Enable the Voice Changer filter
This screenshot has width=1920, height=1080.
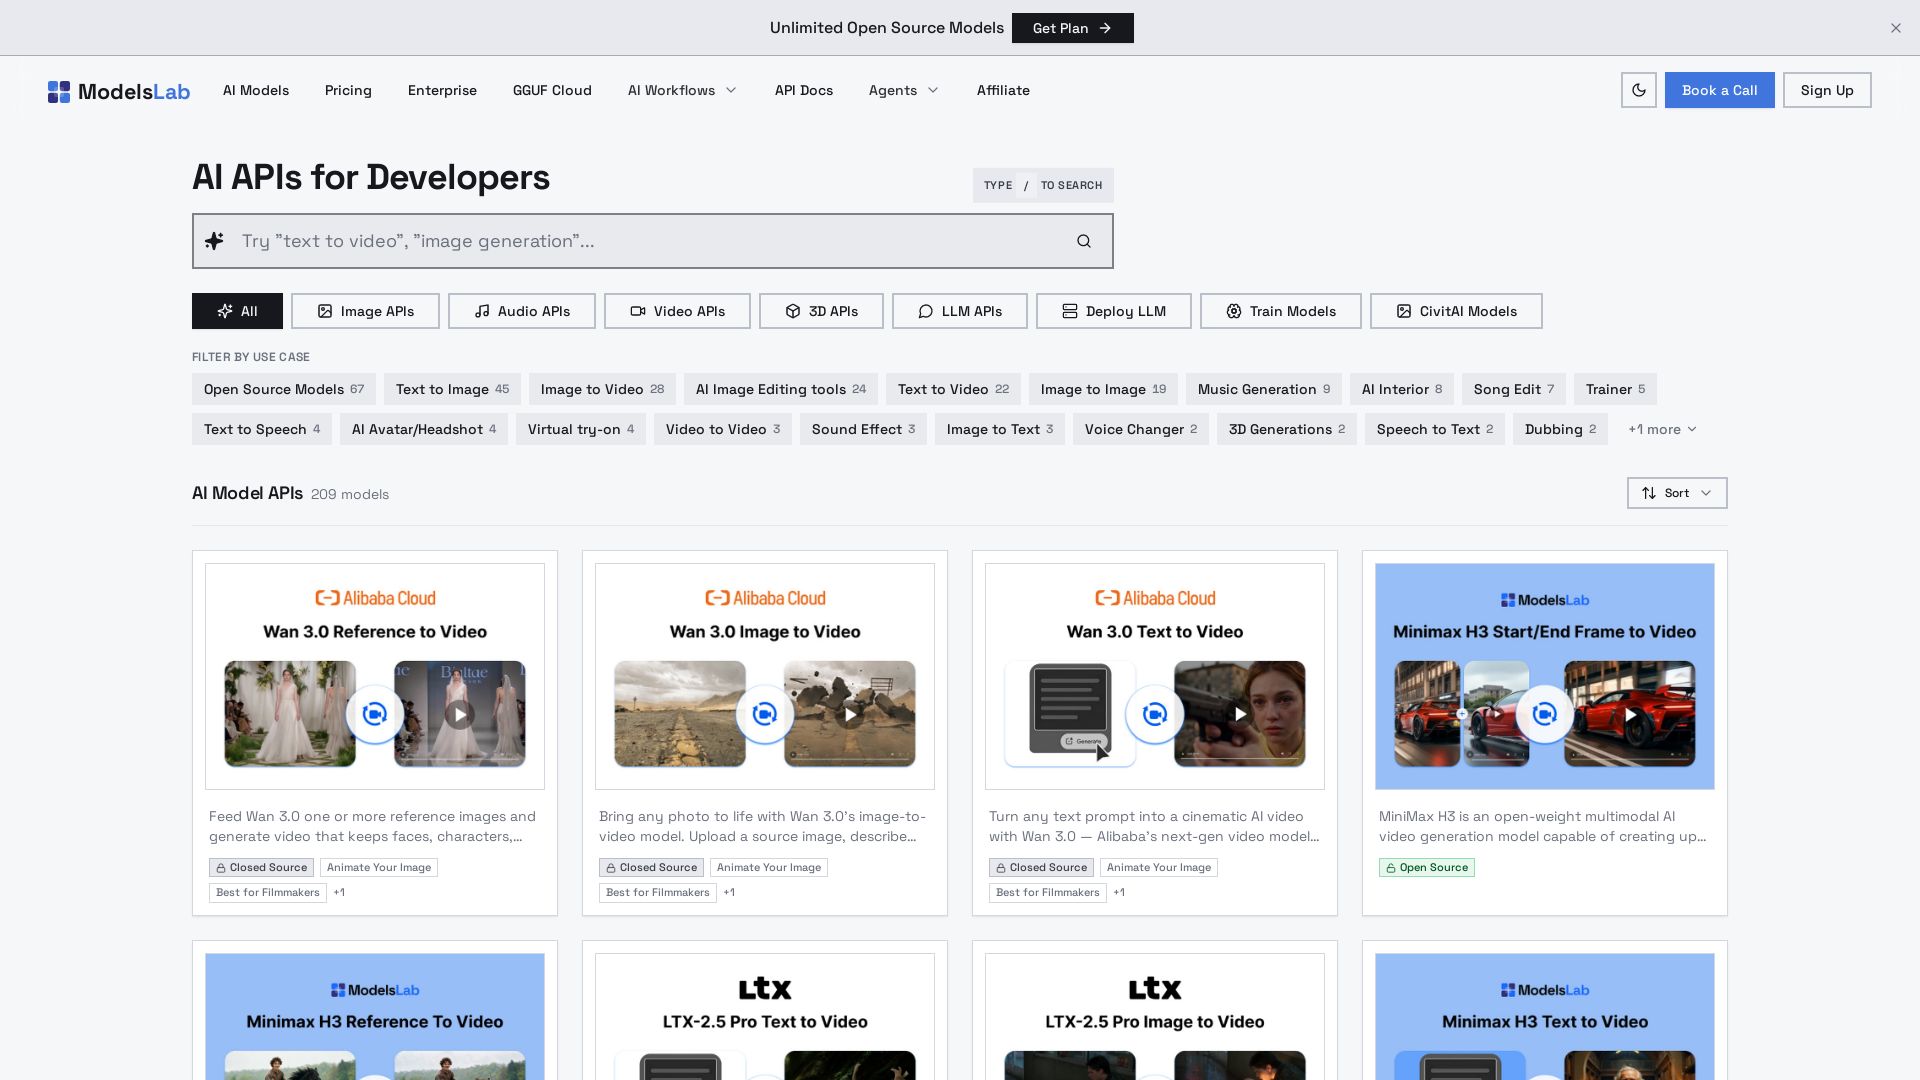tap(1141, 429)
